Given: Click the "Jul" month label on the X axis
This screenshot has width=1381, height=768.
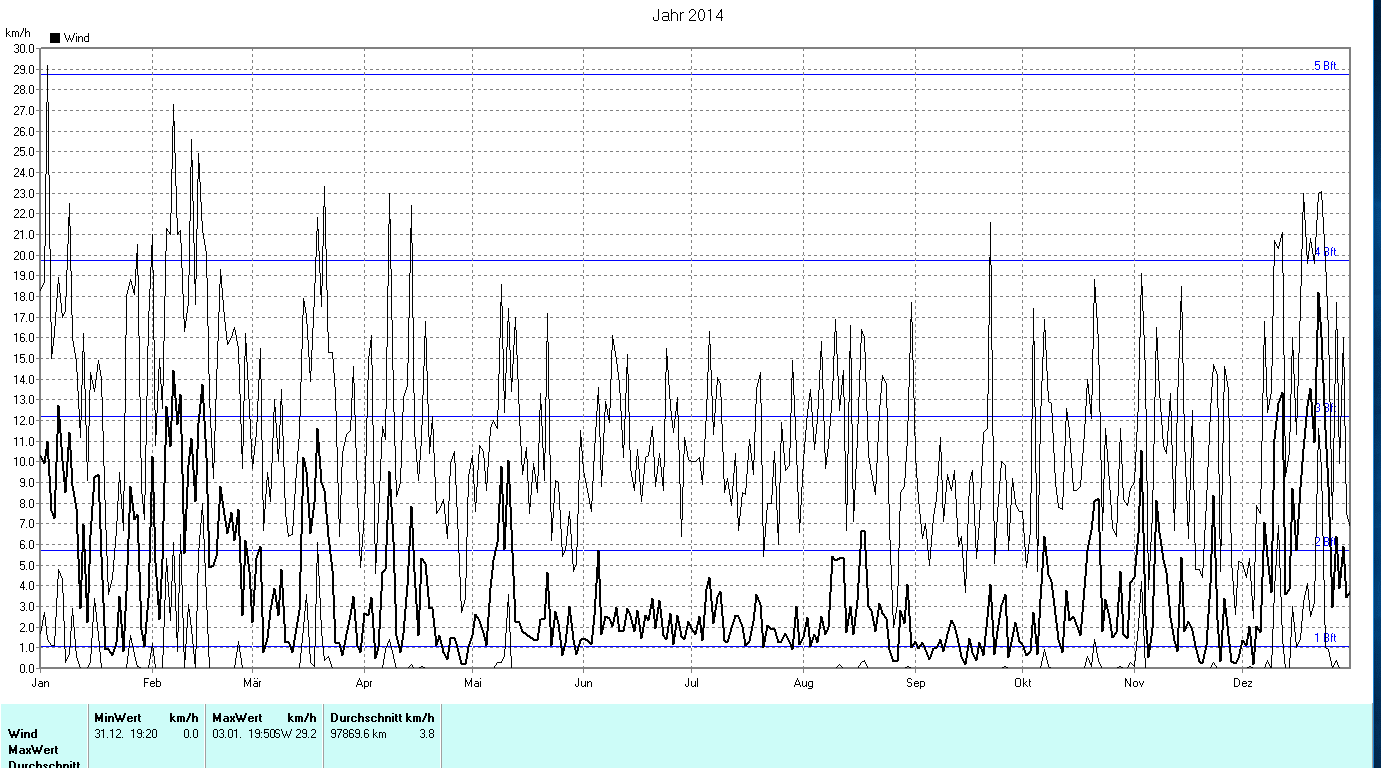Looking at the screenshot, I should click(x=690, y=683).
